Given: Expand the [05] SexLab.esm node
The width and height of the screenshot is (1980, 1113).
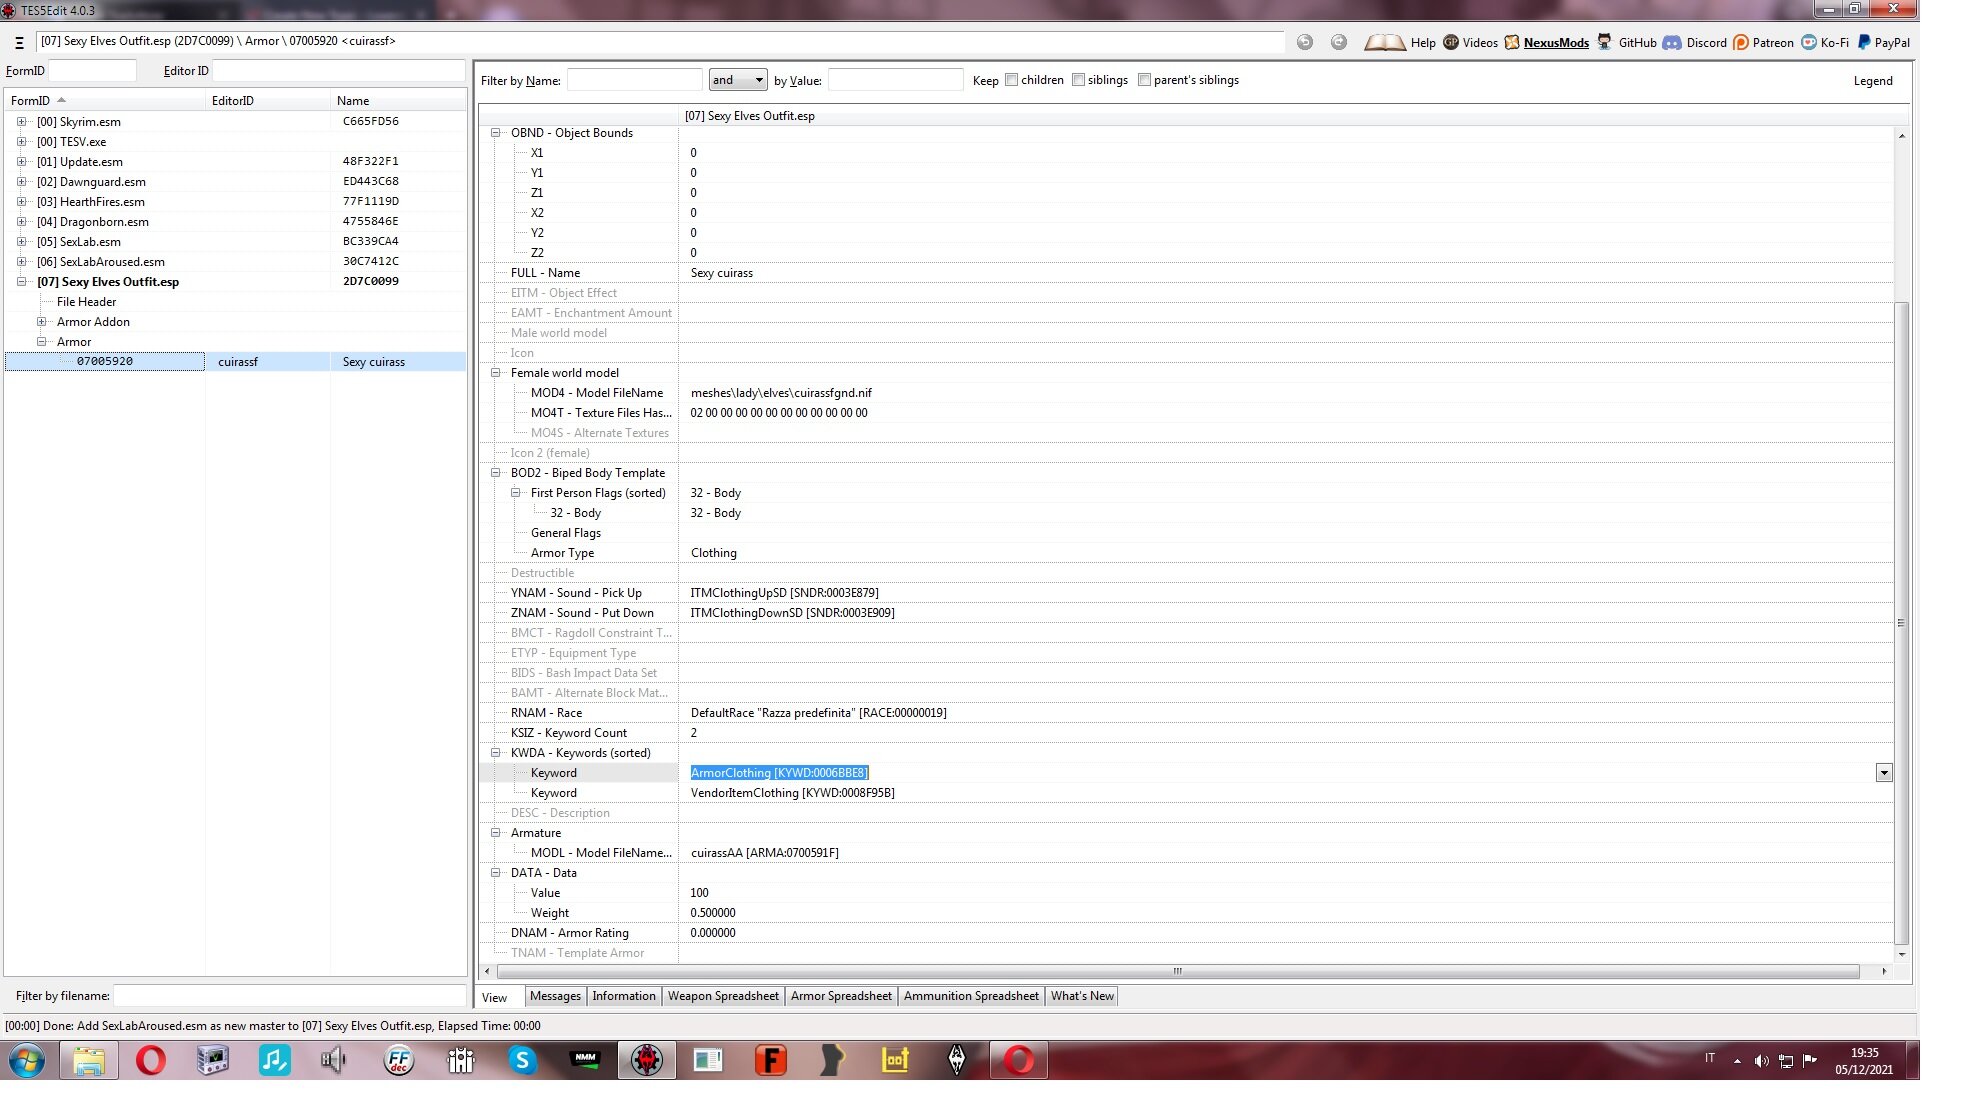Looking at the screenshot, I should (x=21, y=241).
